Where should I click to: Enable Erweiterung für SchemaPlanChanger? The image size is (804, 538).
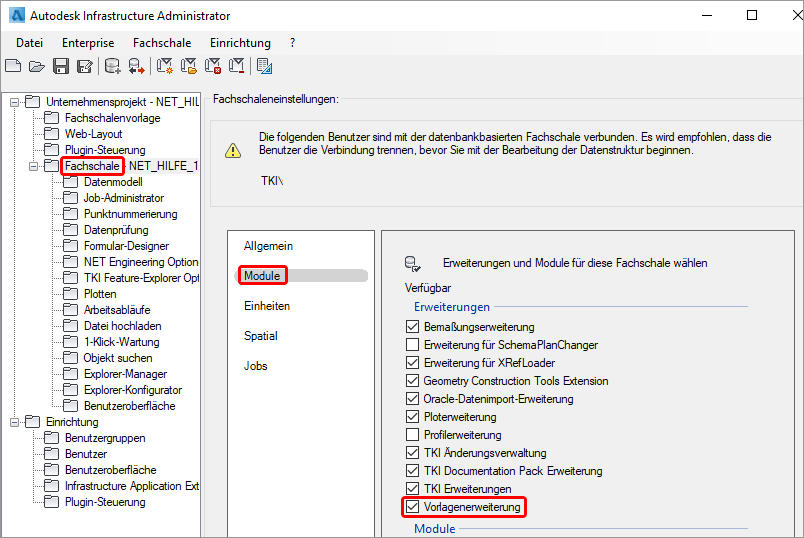click(412, 345)
